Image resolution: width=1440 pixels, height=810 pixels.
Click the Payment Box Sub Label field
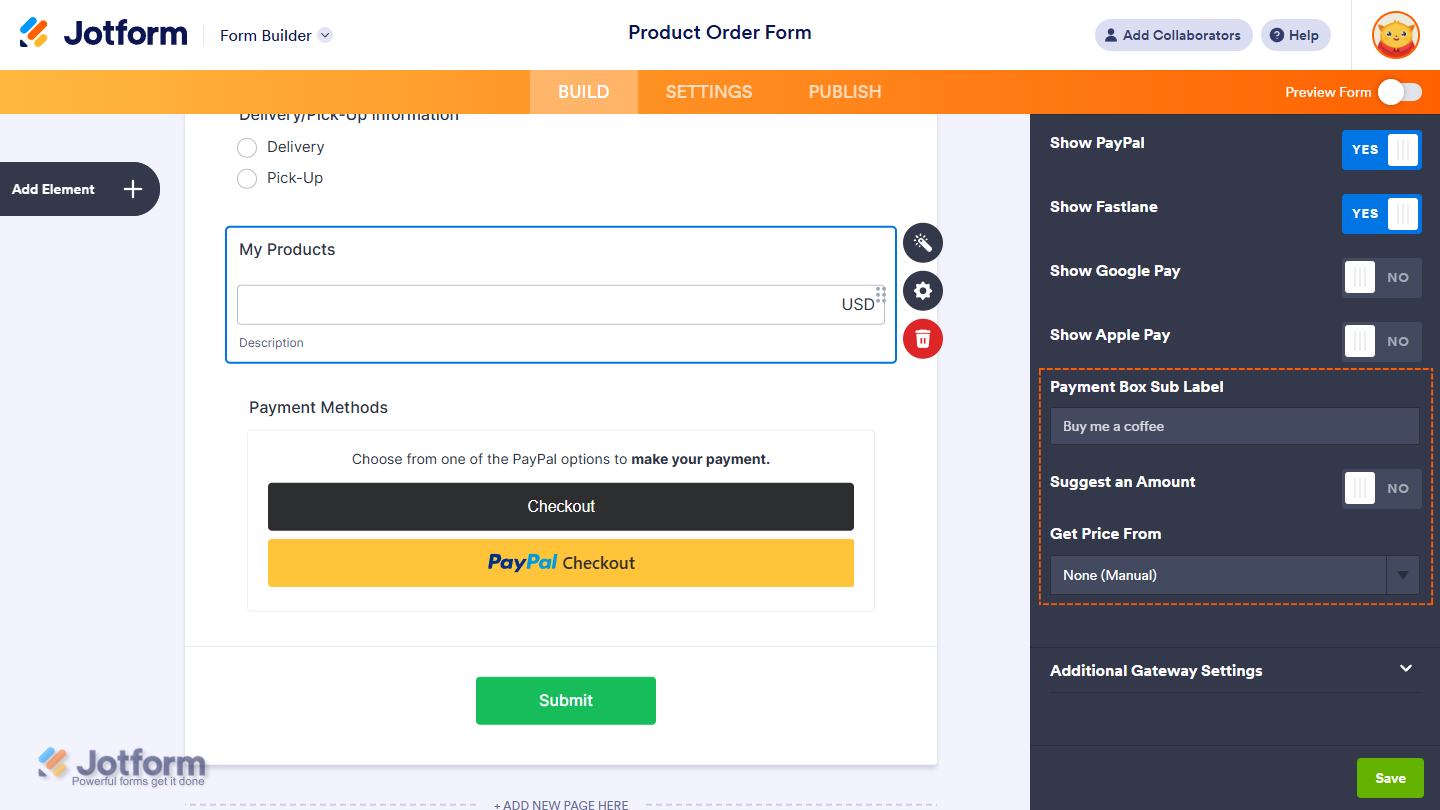click(x=1234, y=426)
